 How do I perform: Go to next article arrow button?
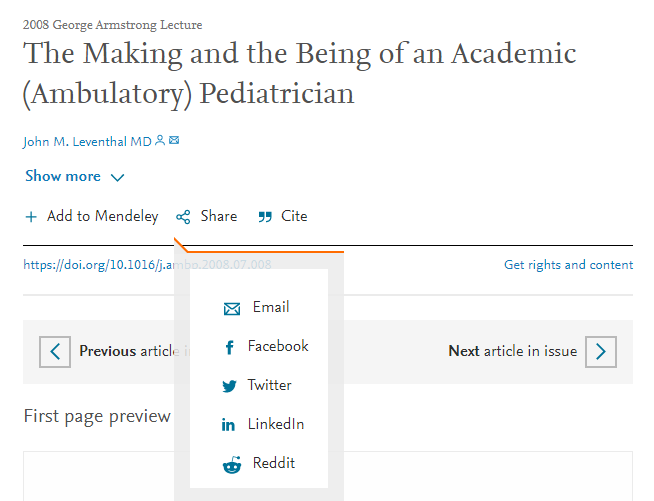pos(601,352)
